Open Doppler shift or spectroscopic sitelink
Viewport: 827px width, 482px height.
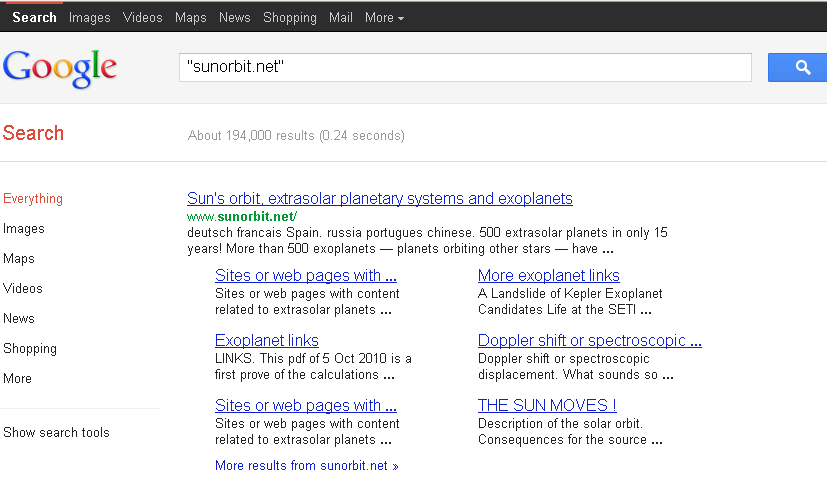click(x=590, y=341)
